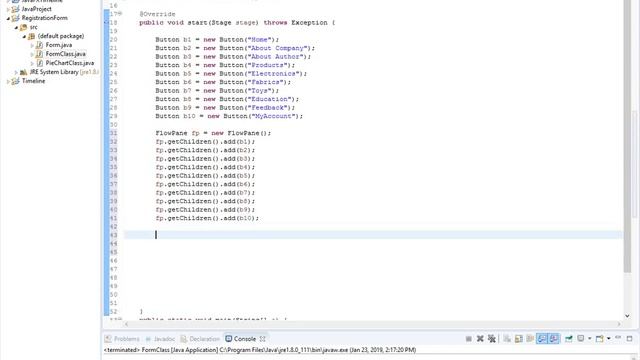The image size is (640, 360).
Task: Expand the JRE System Library node
Action: point(16,72)
